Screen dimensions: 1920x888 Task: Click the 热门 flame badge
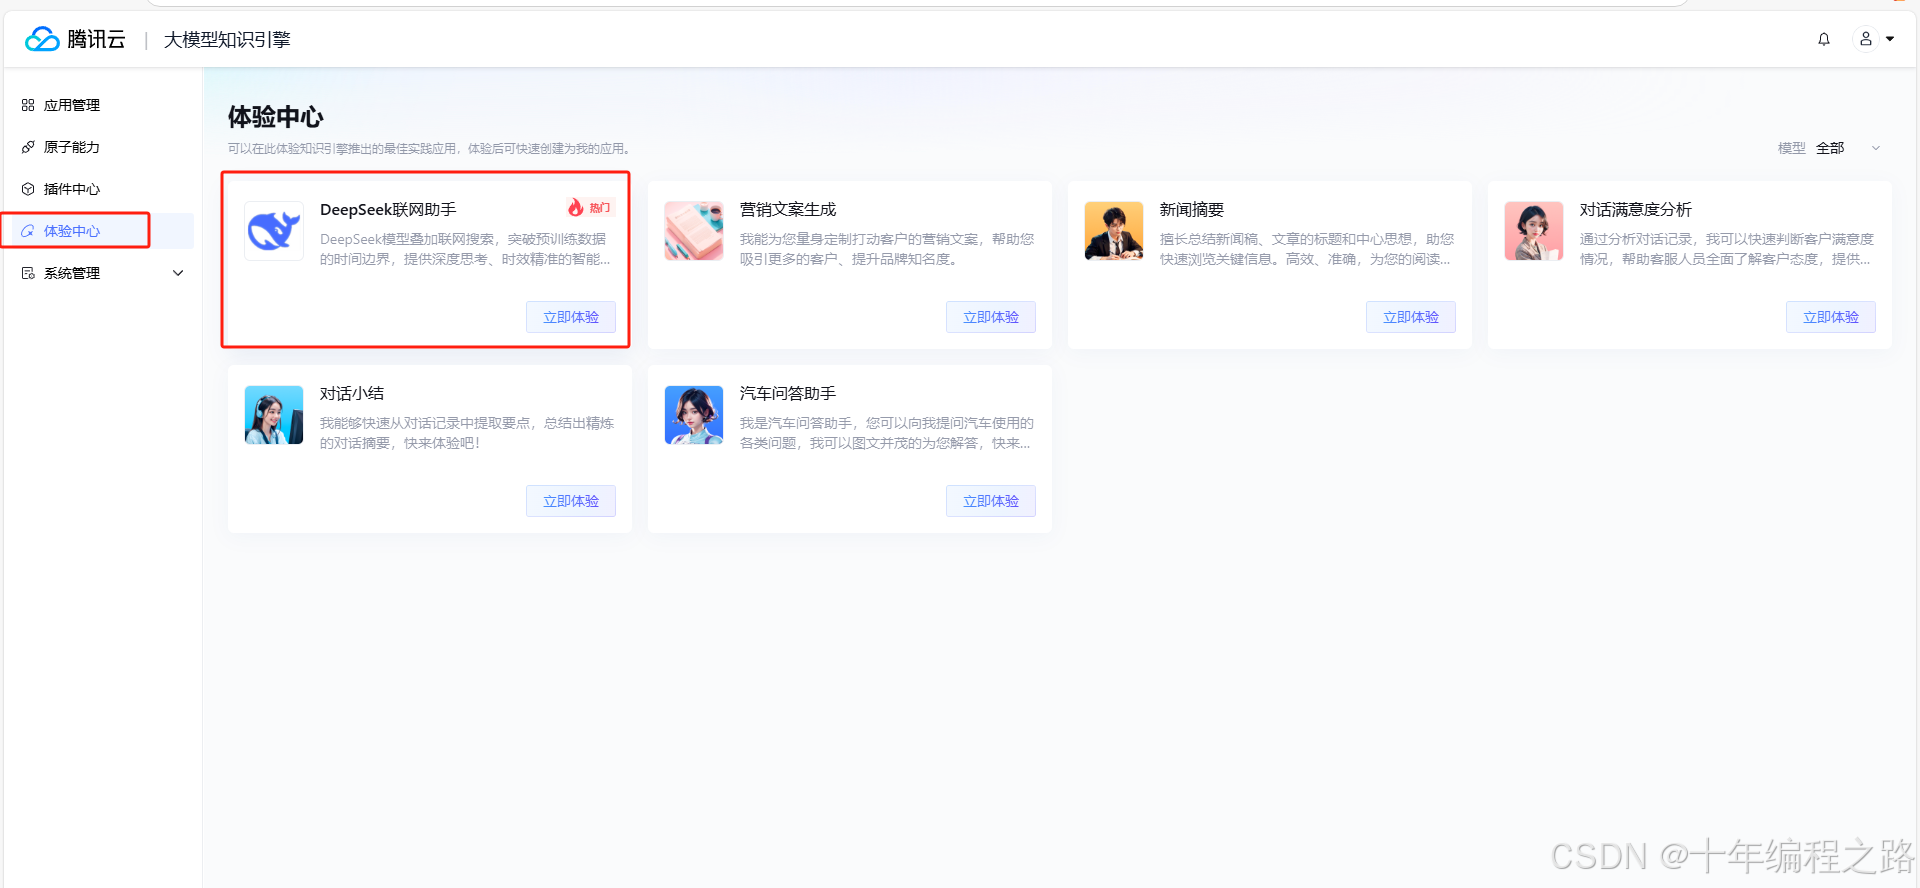(589, 208)
